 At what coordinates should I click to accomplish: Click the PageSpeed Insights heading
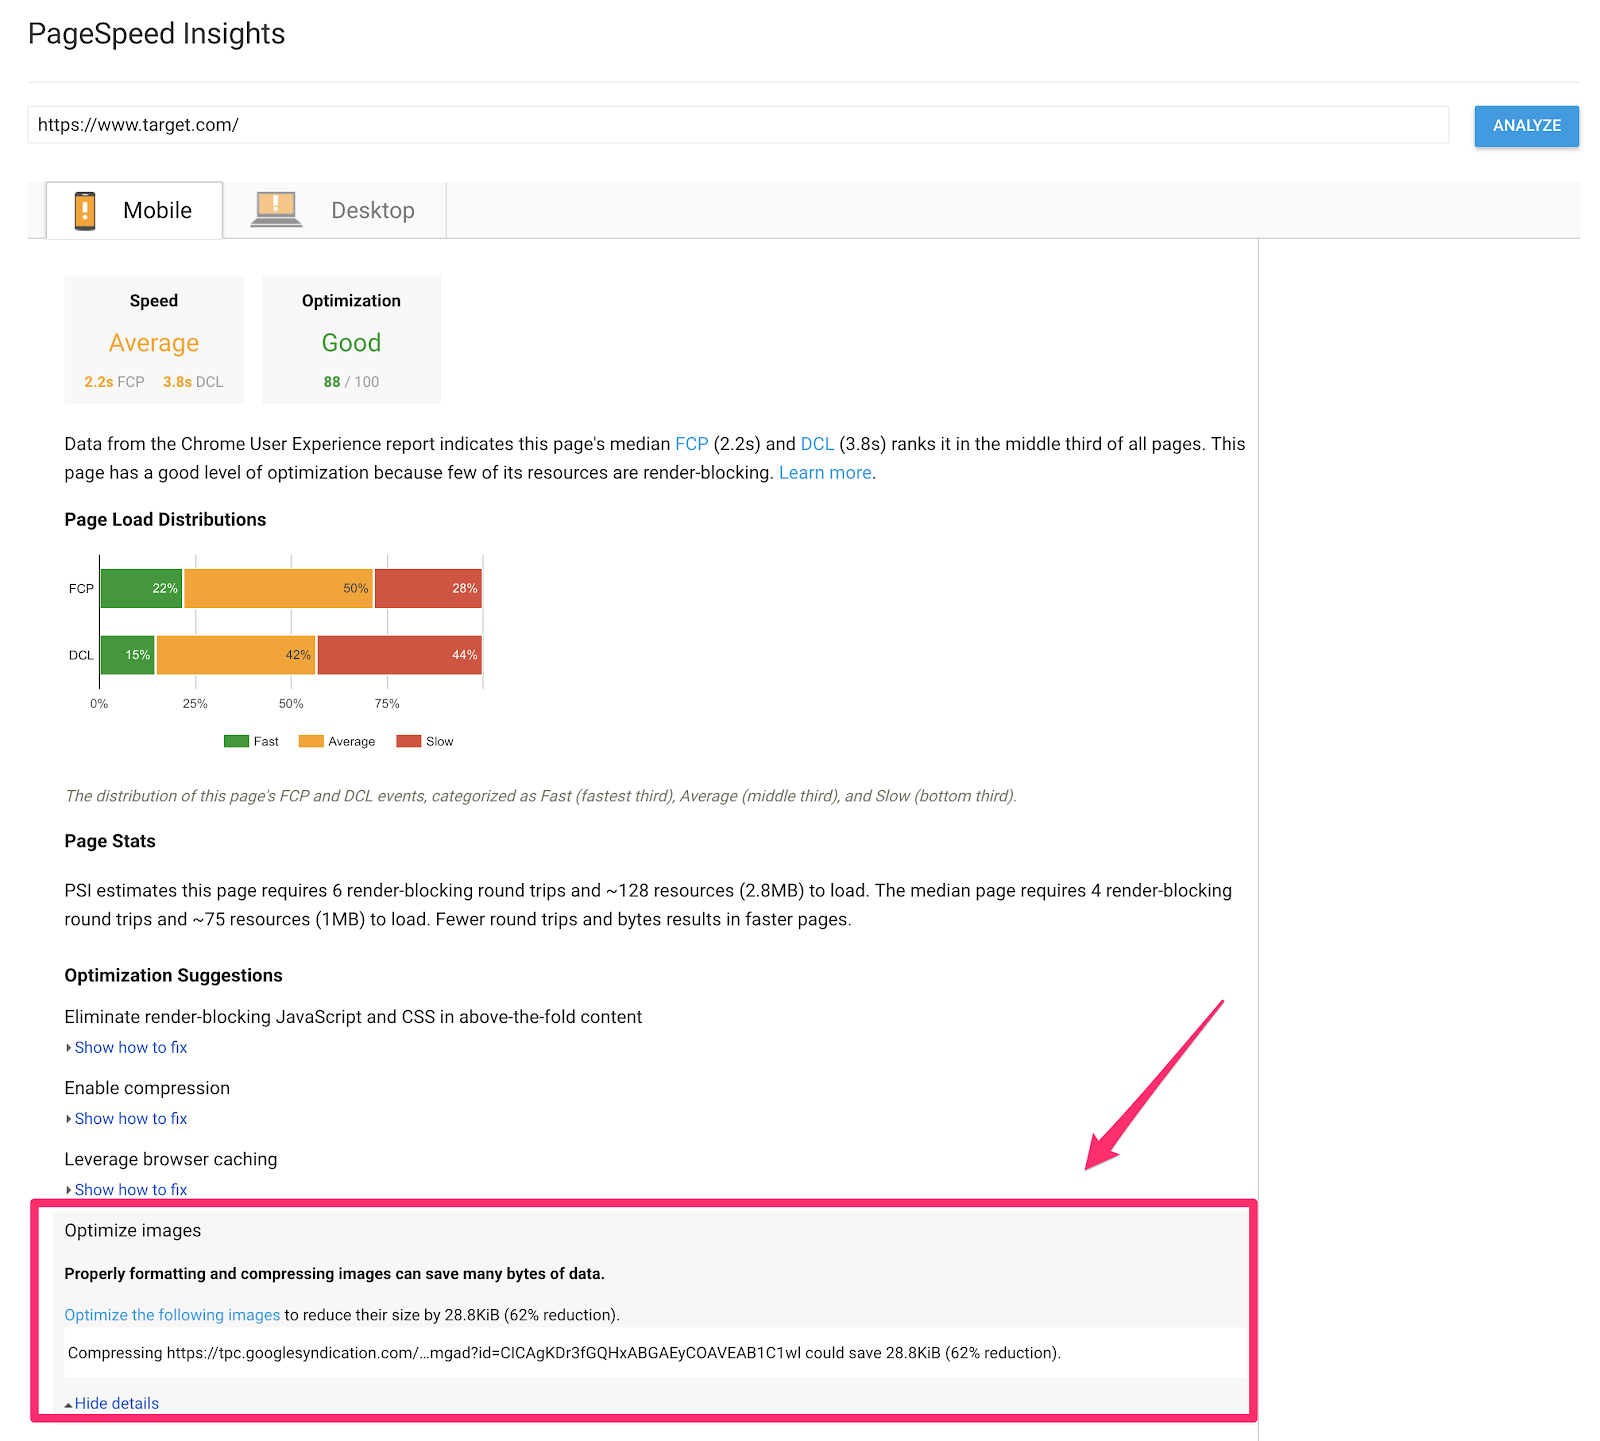click(157, 33)
